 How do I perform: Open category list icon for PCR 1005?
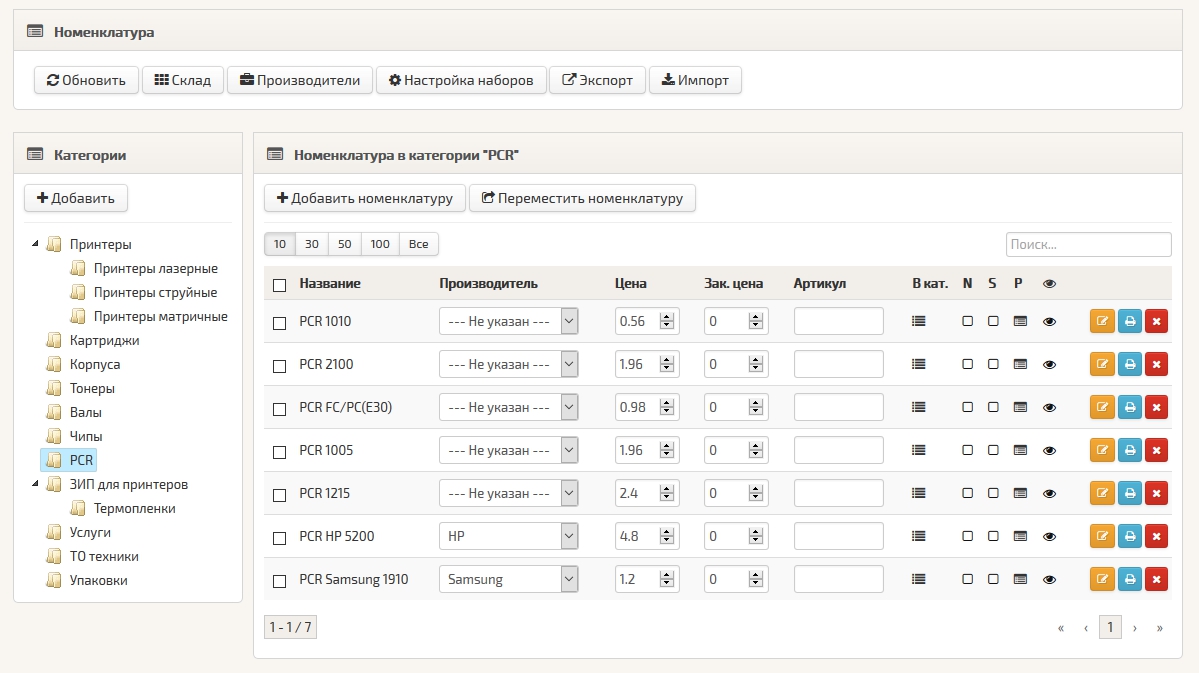pyautogui.click(x=918, y=450)
